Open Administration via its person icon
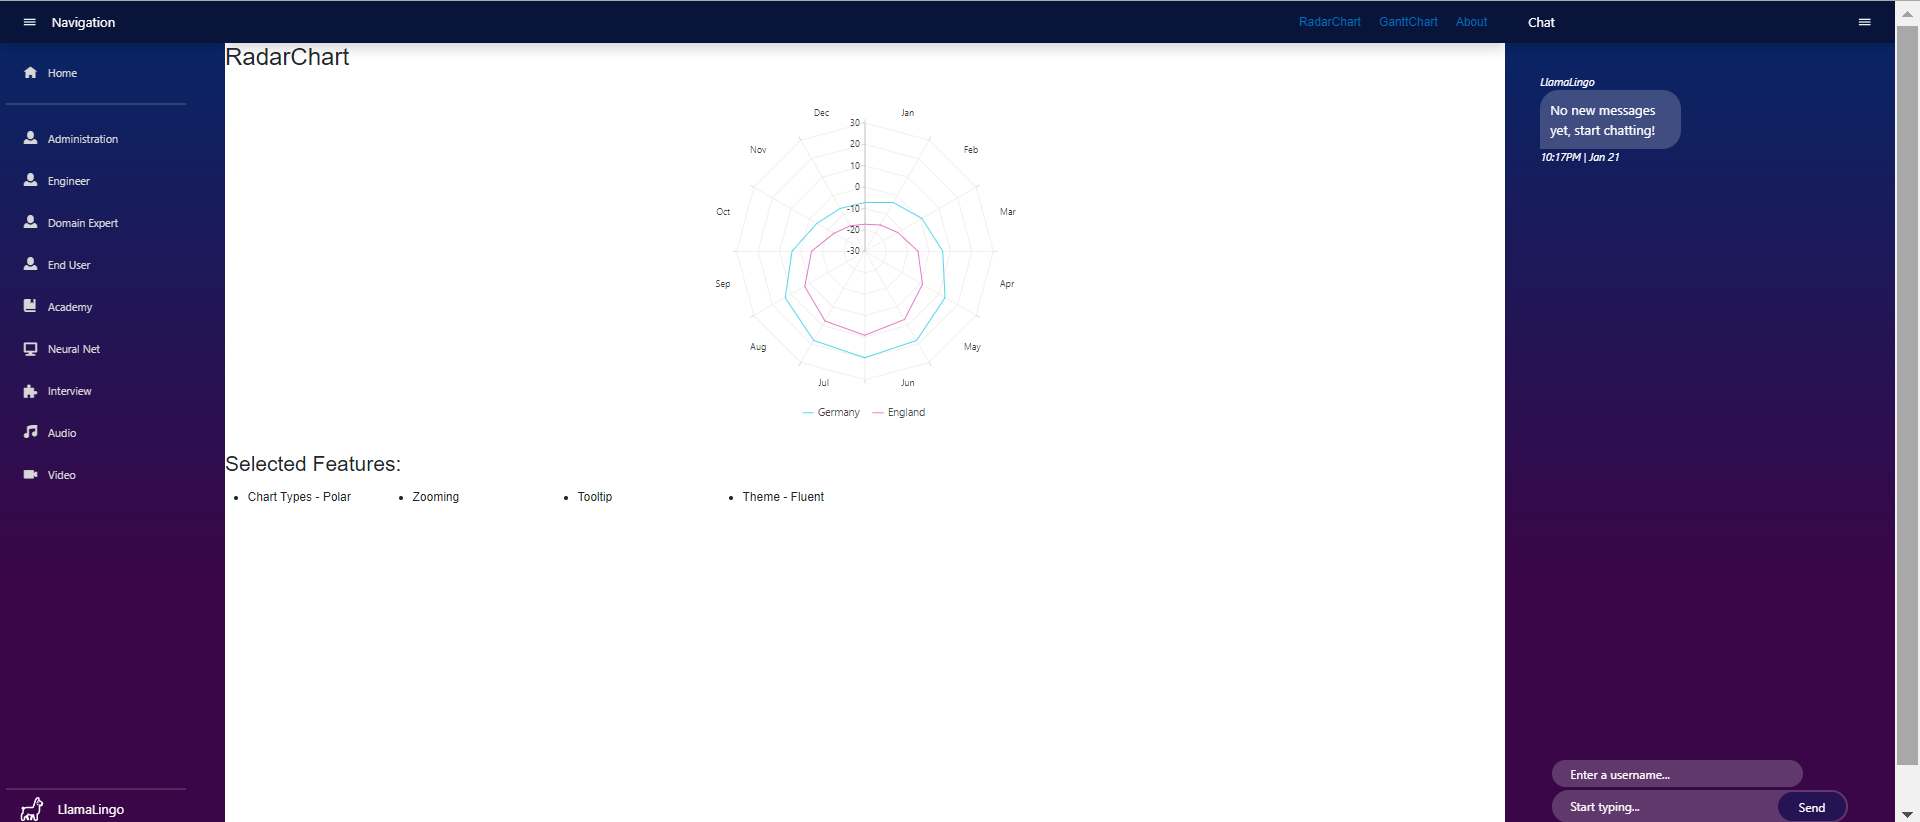 (30, 138)
